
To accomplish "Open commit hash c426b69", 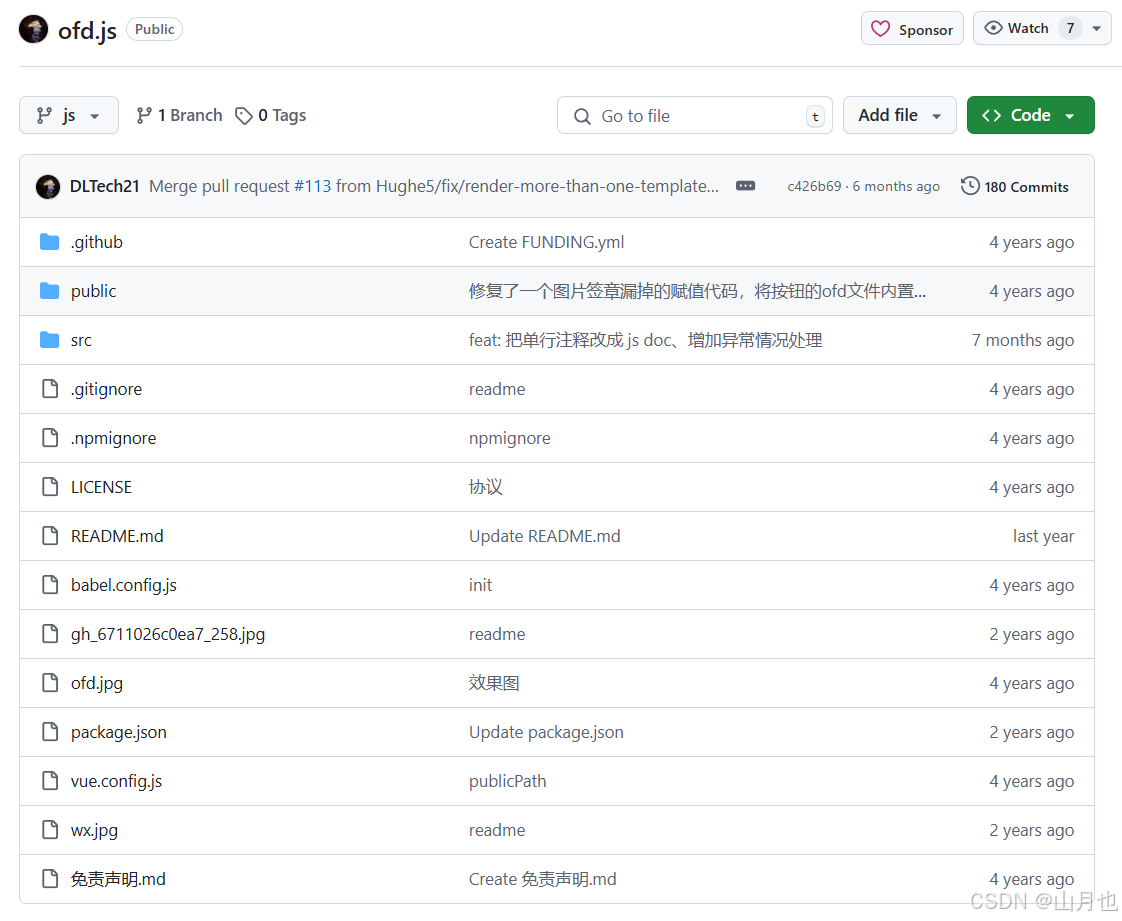I will click(814, 187).
